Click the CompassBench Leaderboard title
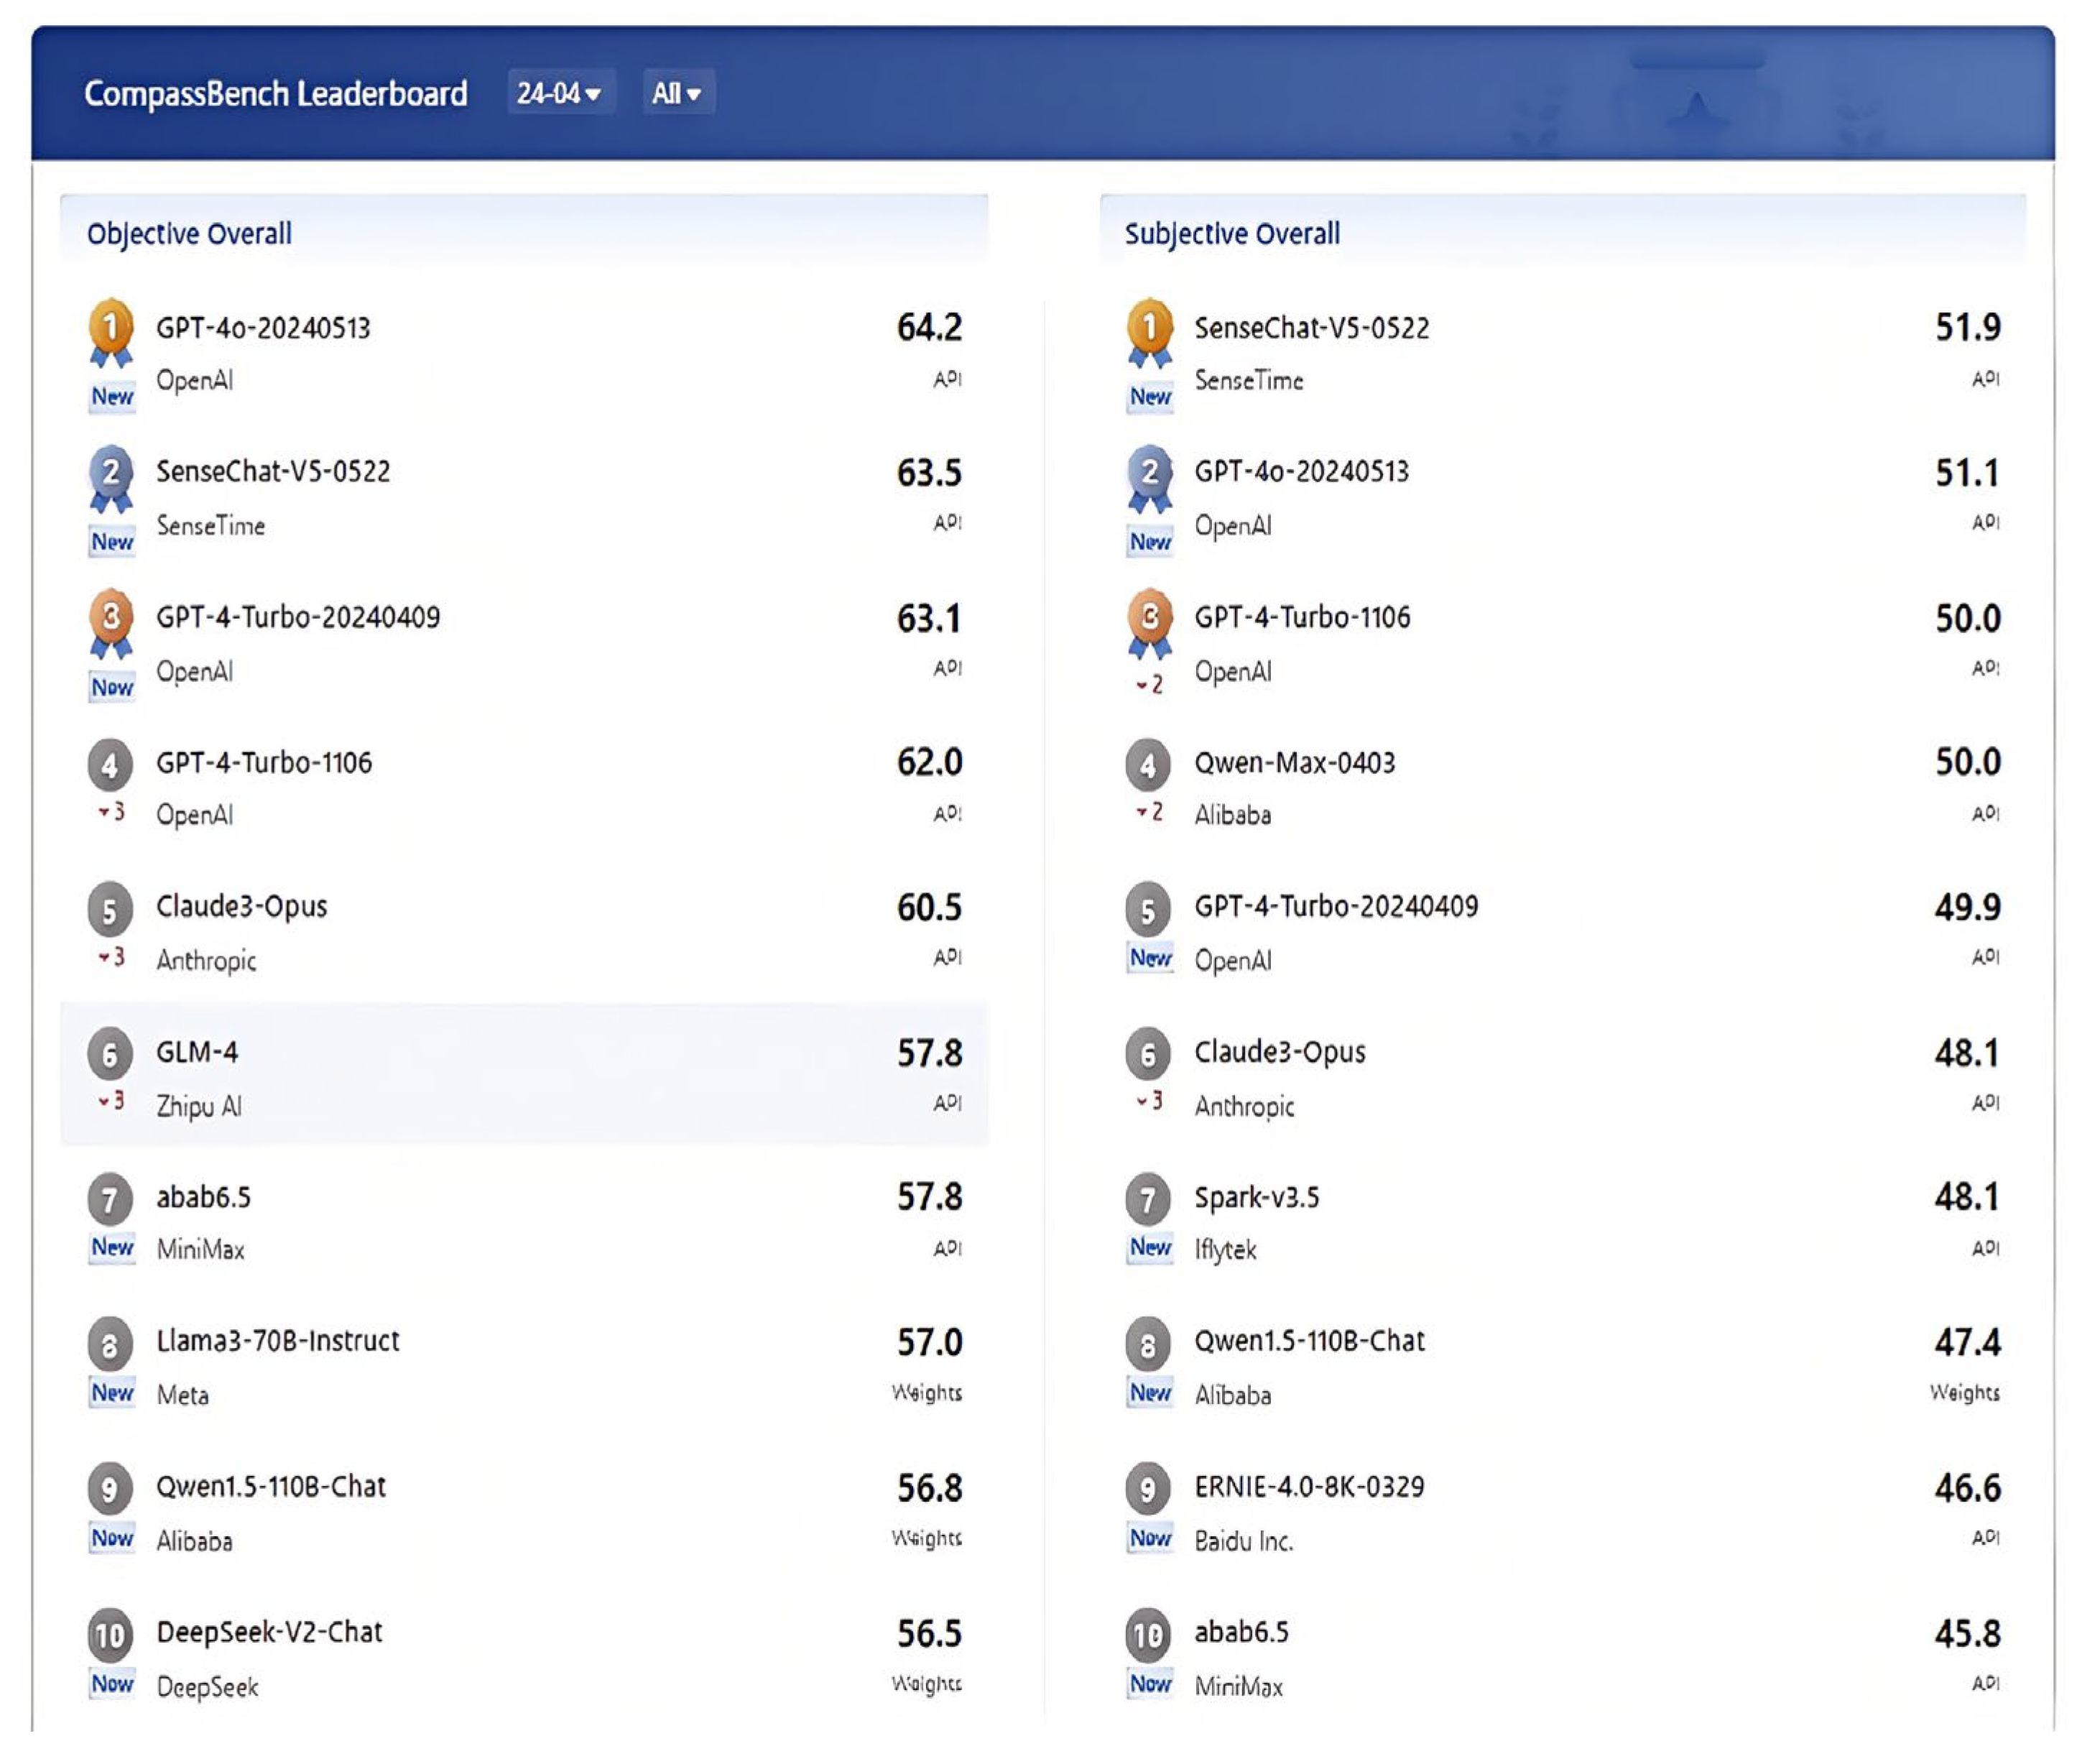 275,93
